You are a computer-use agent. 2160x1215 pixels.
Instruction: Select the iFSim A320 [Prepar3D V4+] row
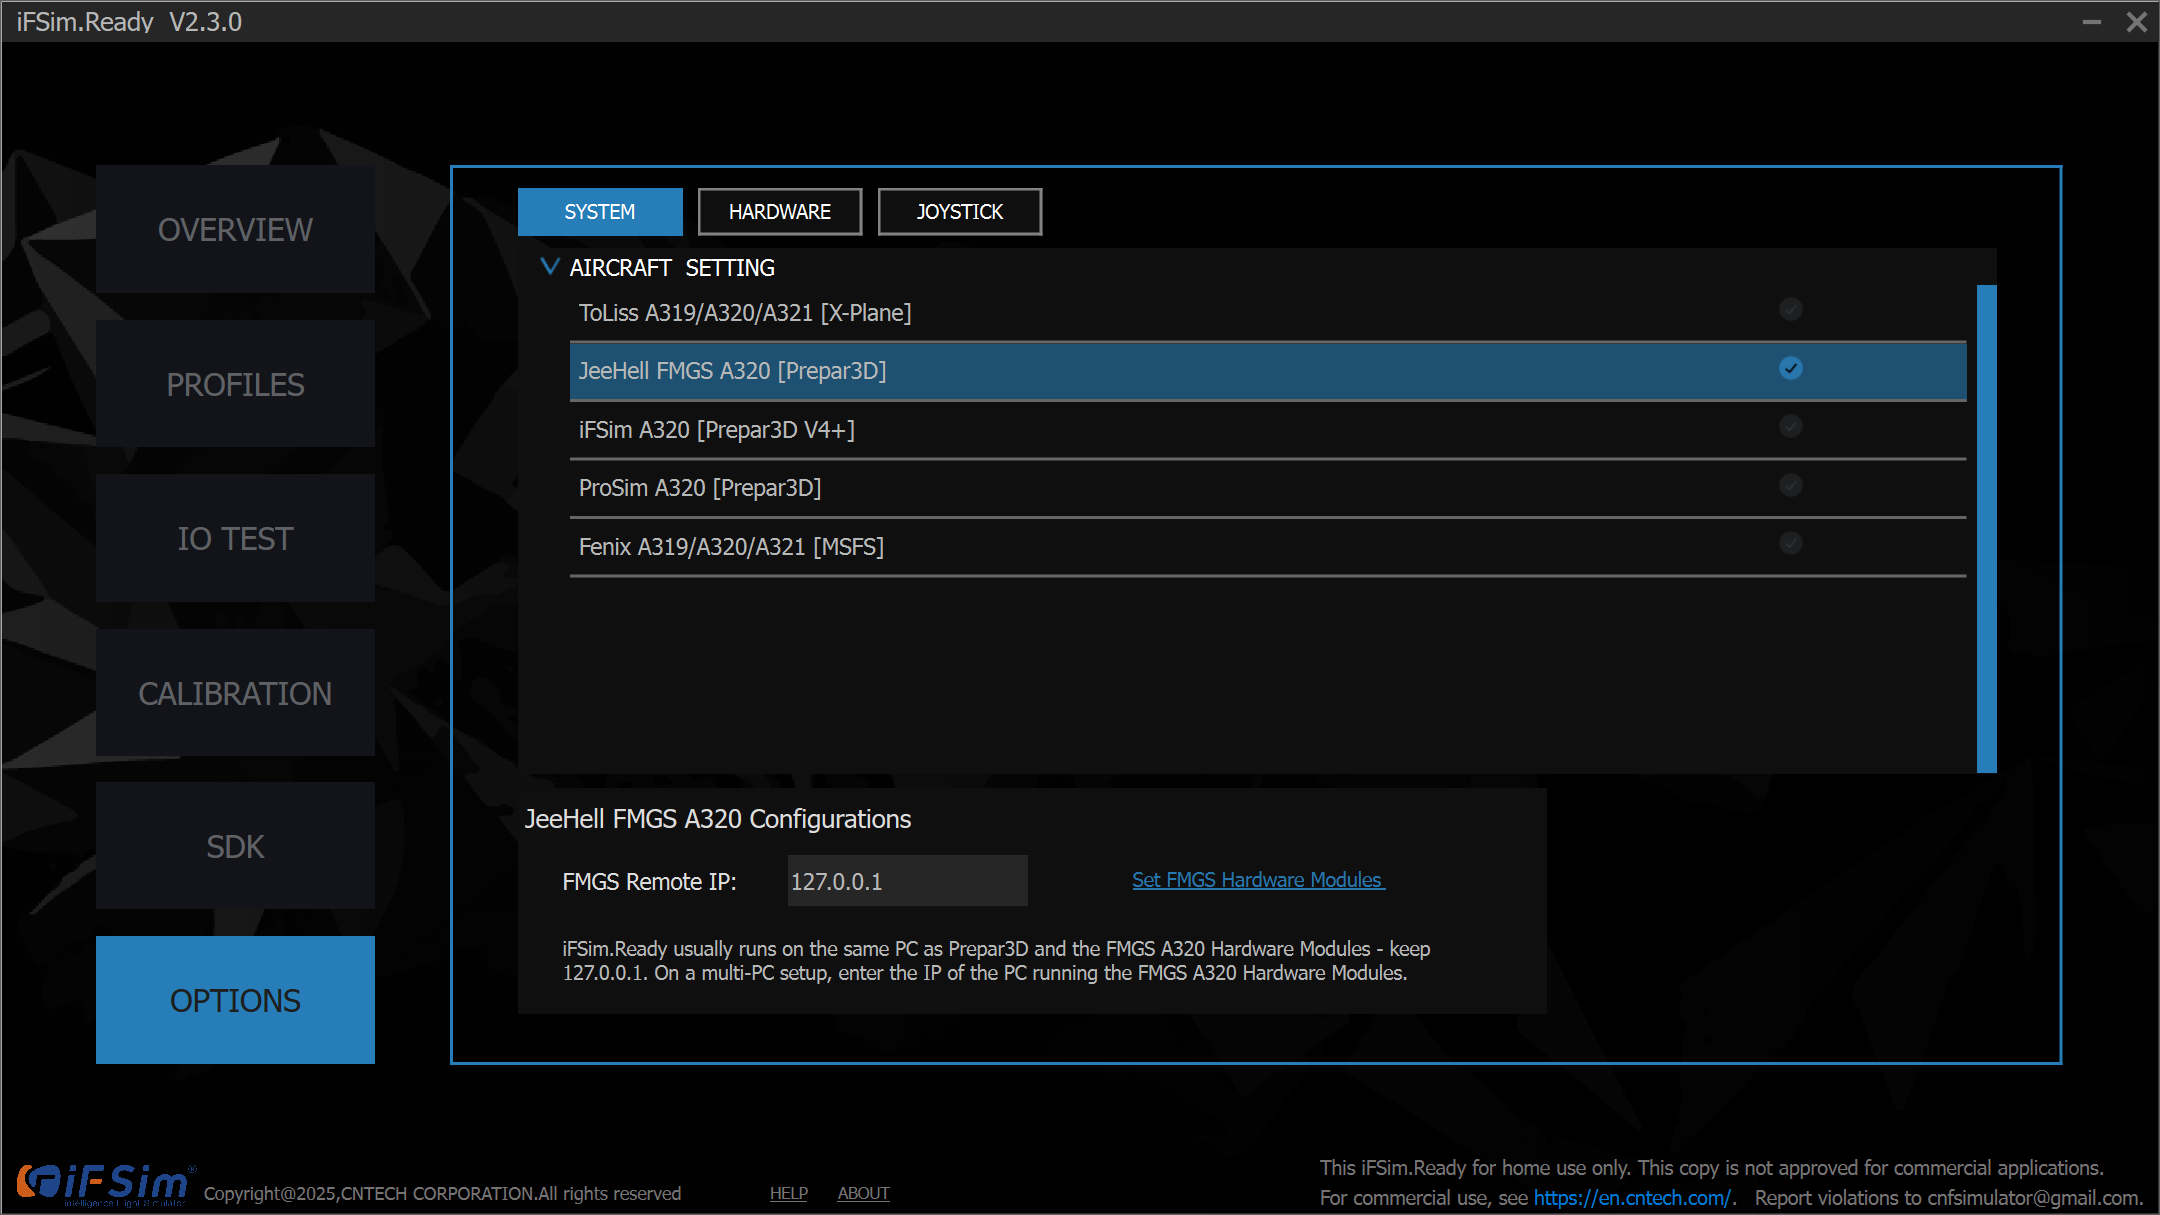coord(1268,430)
